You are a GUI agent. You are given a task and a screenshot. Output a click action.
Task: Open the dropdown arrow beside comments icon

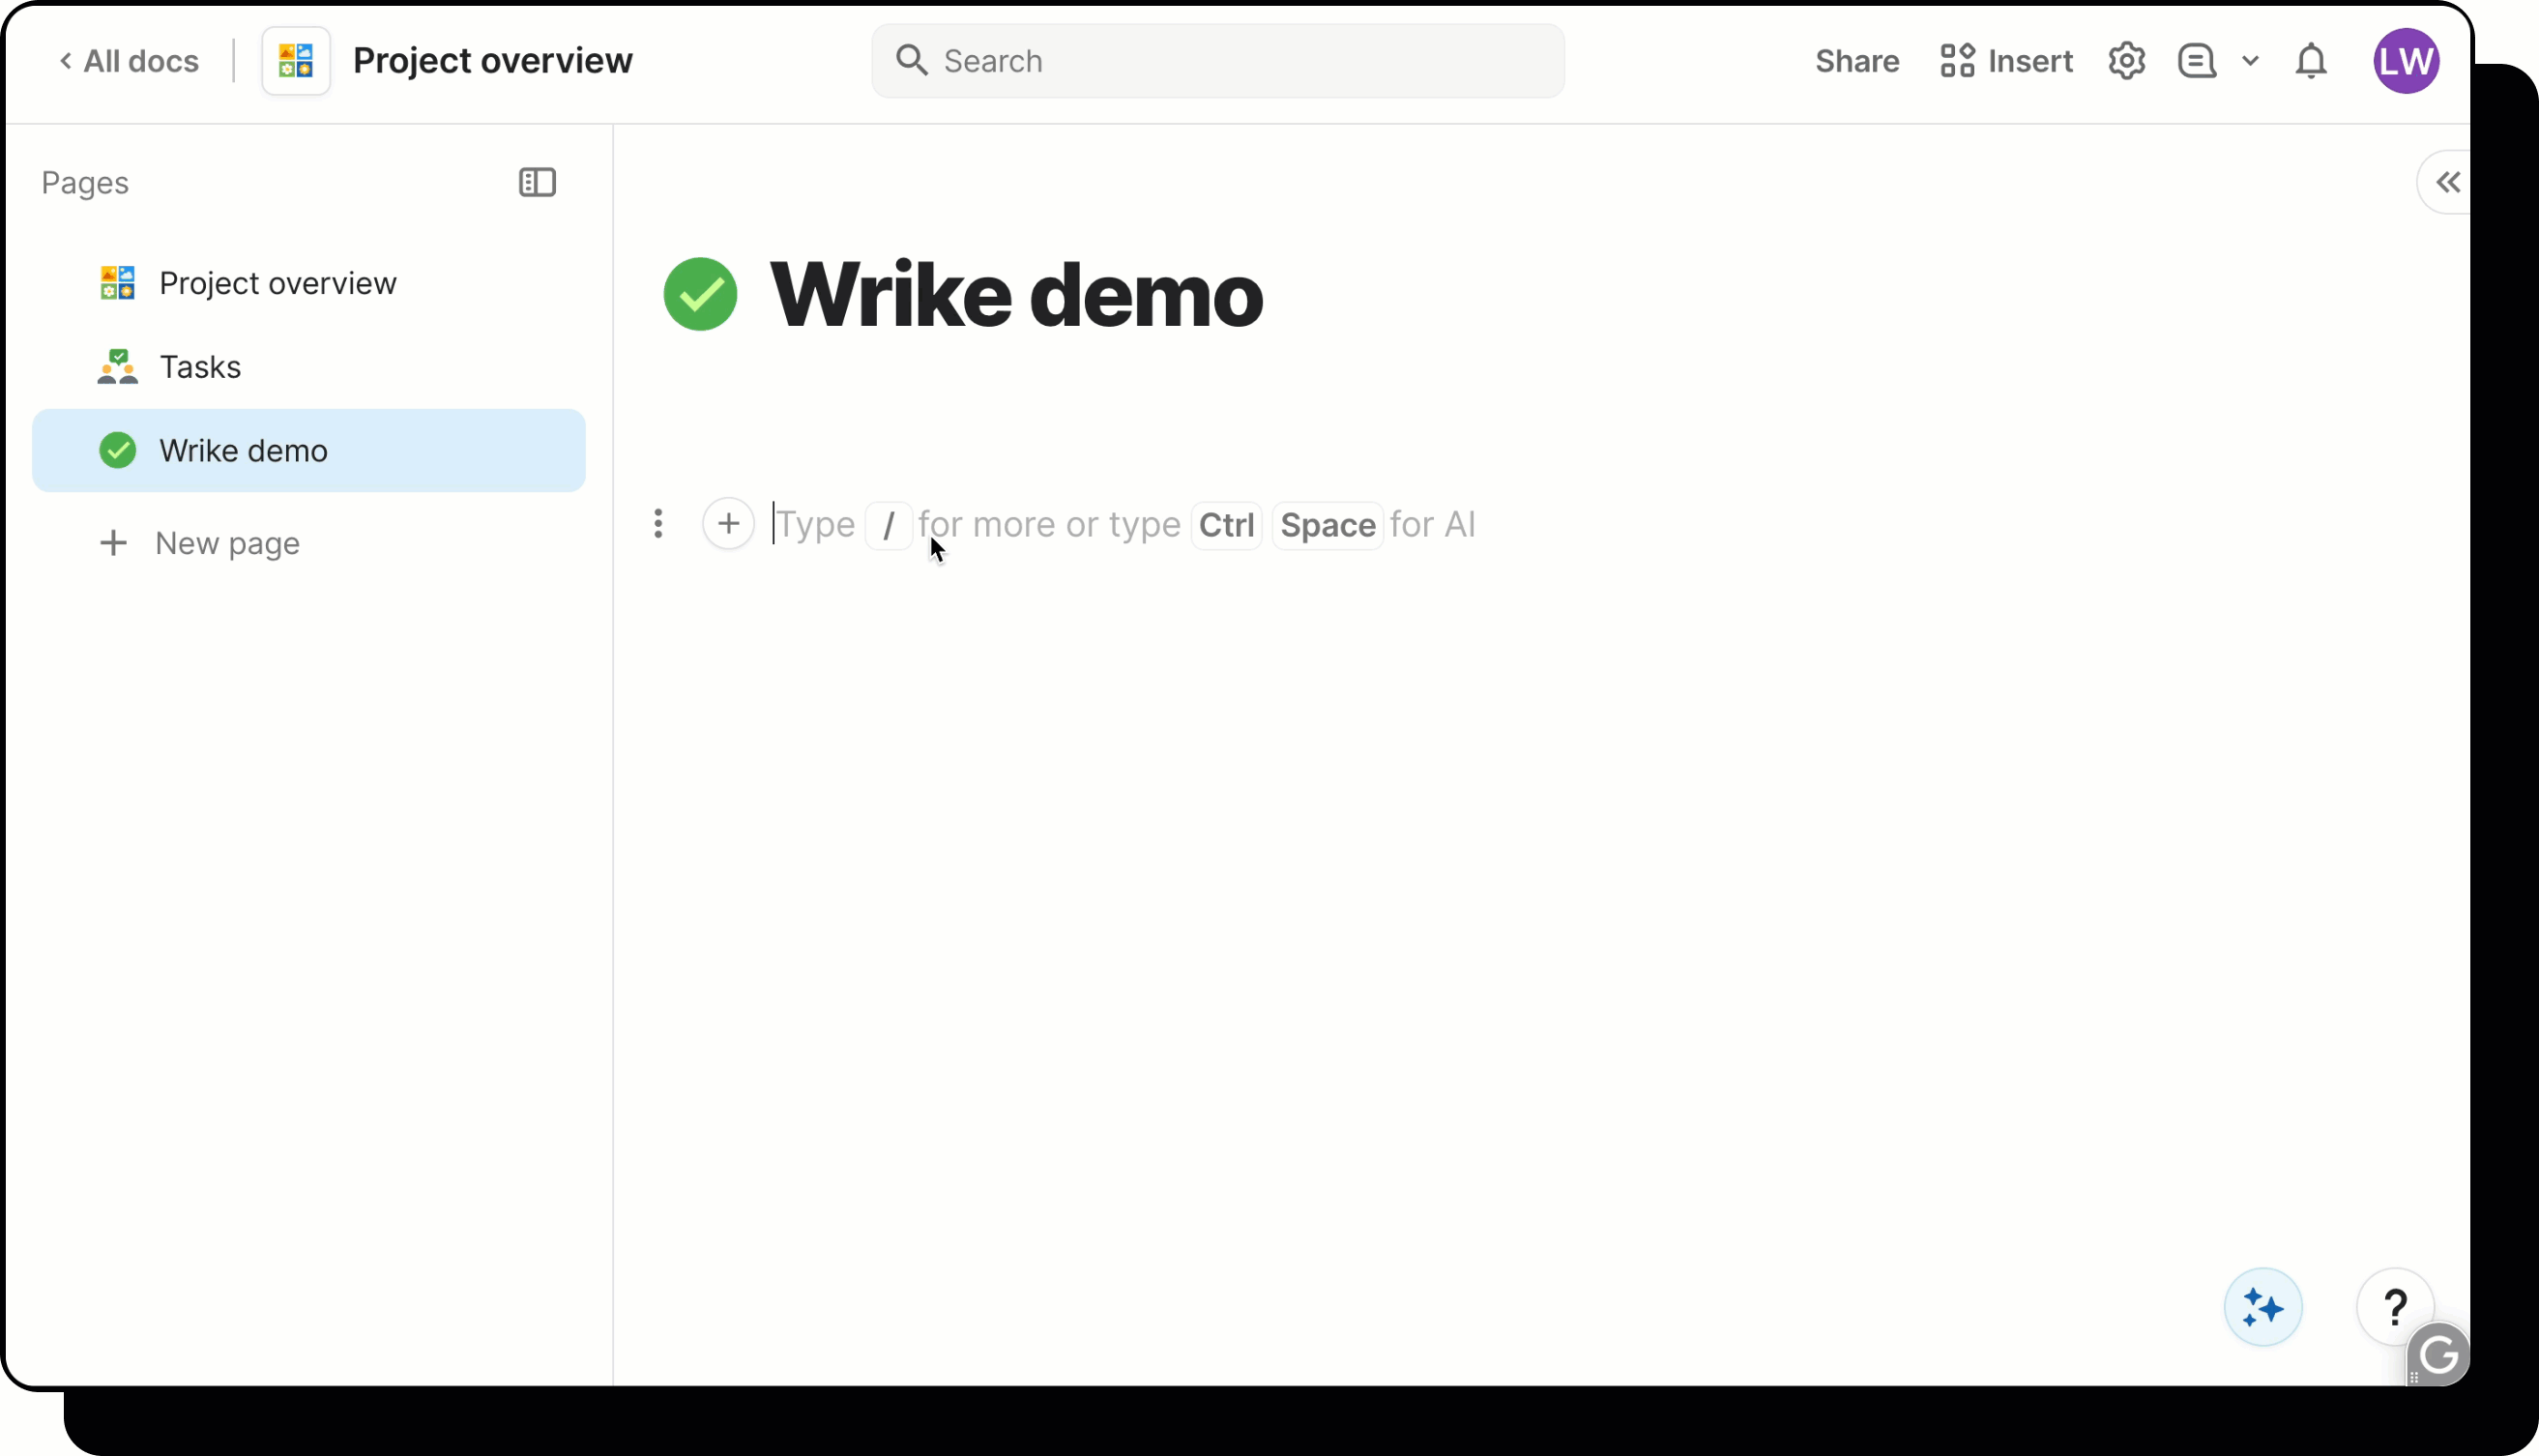2251,60
